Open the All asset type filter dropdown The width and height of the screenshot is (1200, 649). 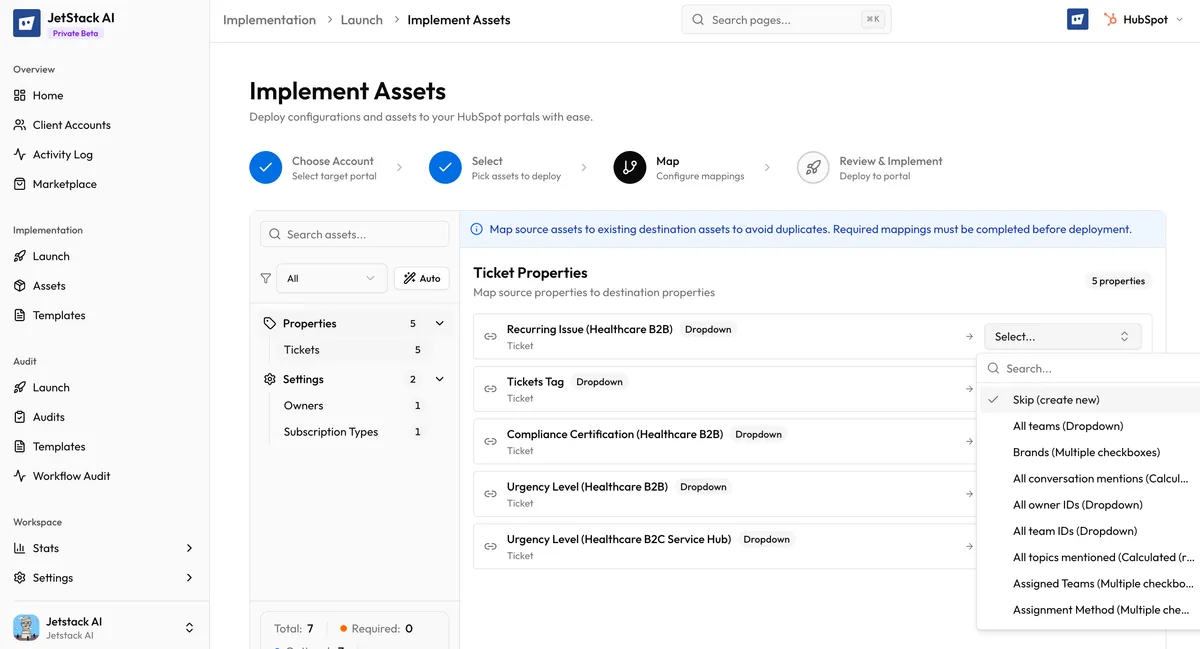(331, 278)
